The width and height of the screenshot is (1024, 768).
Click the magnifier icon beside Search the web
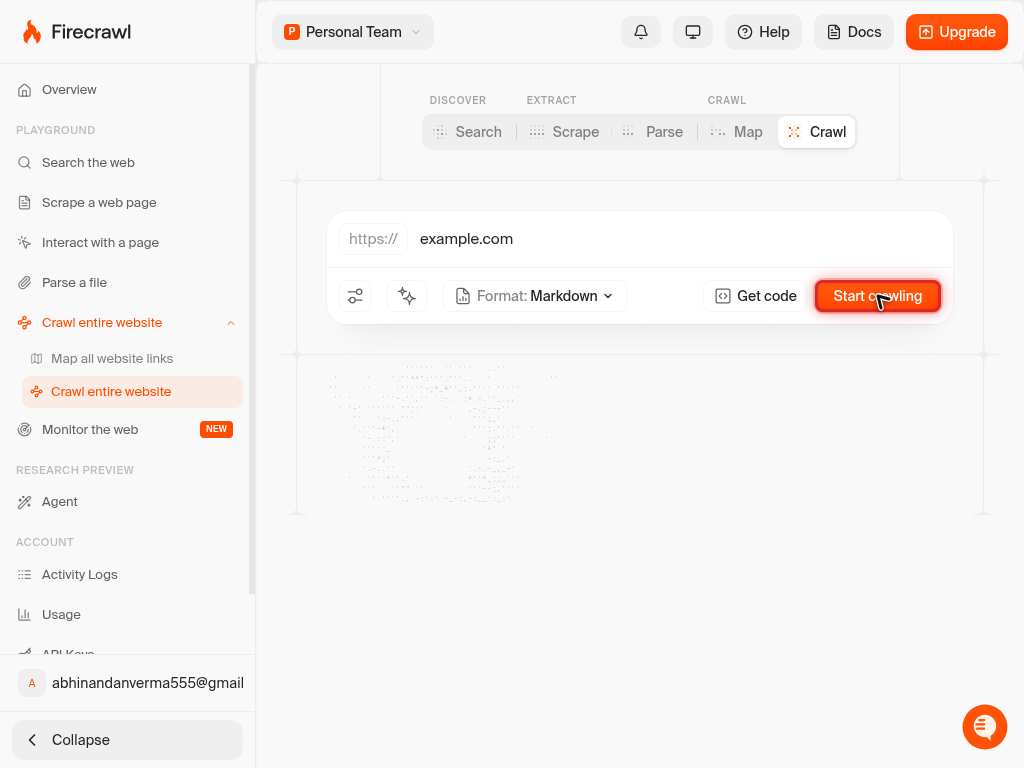[24, 163]
